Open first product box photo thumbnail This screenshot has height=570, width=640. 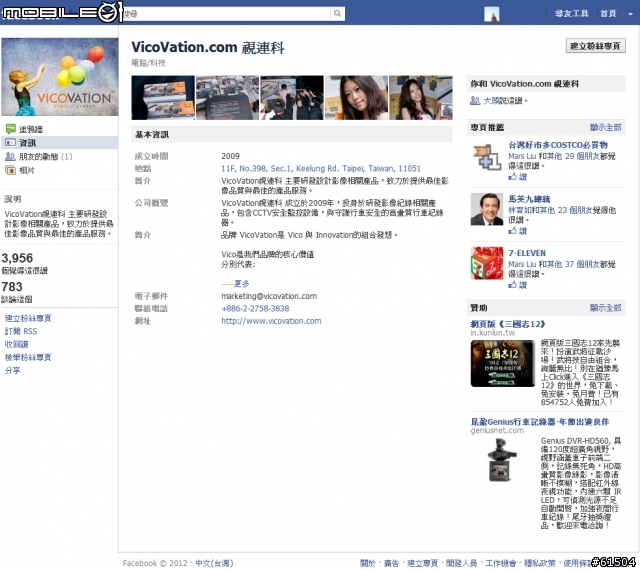(163, 98)
